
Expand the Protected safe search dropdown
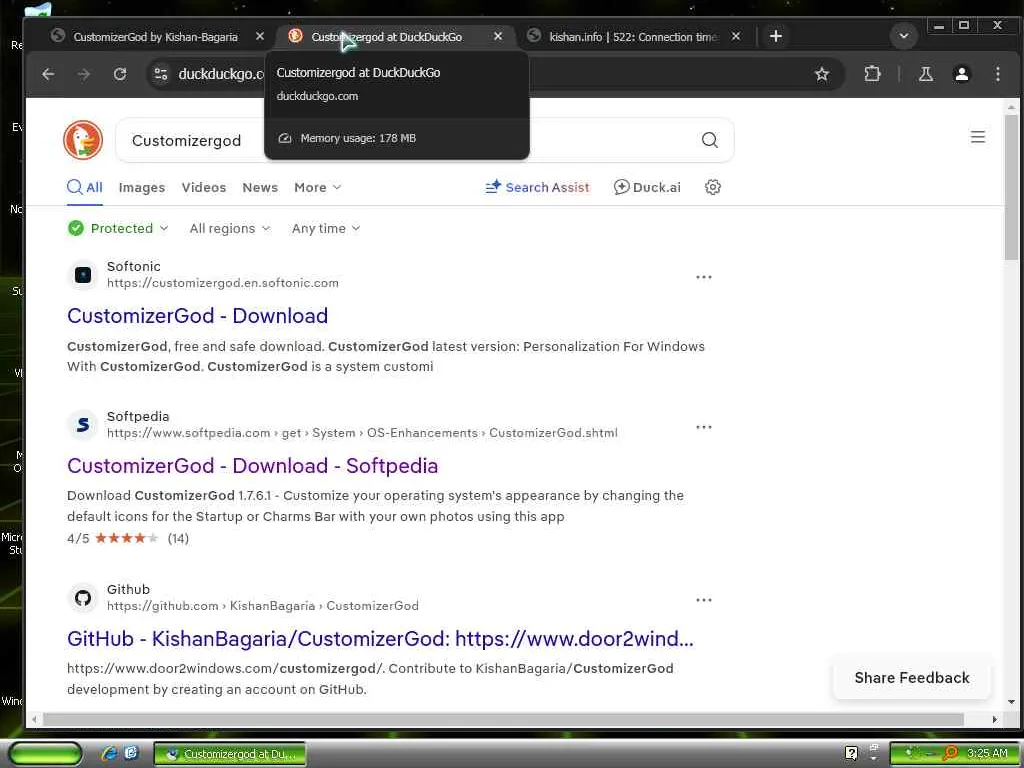(x=118, y=228)
